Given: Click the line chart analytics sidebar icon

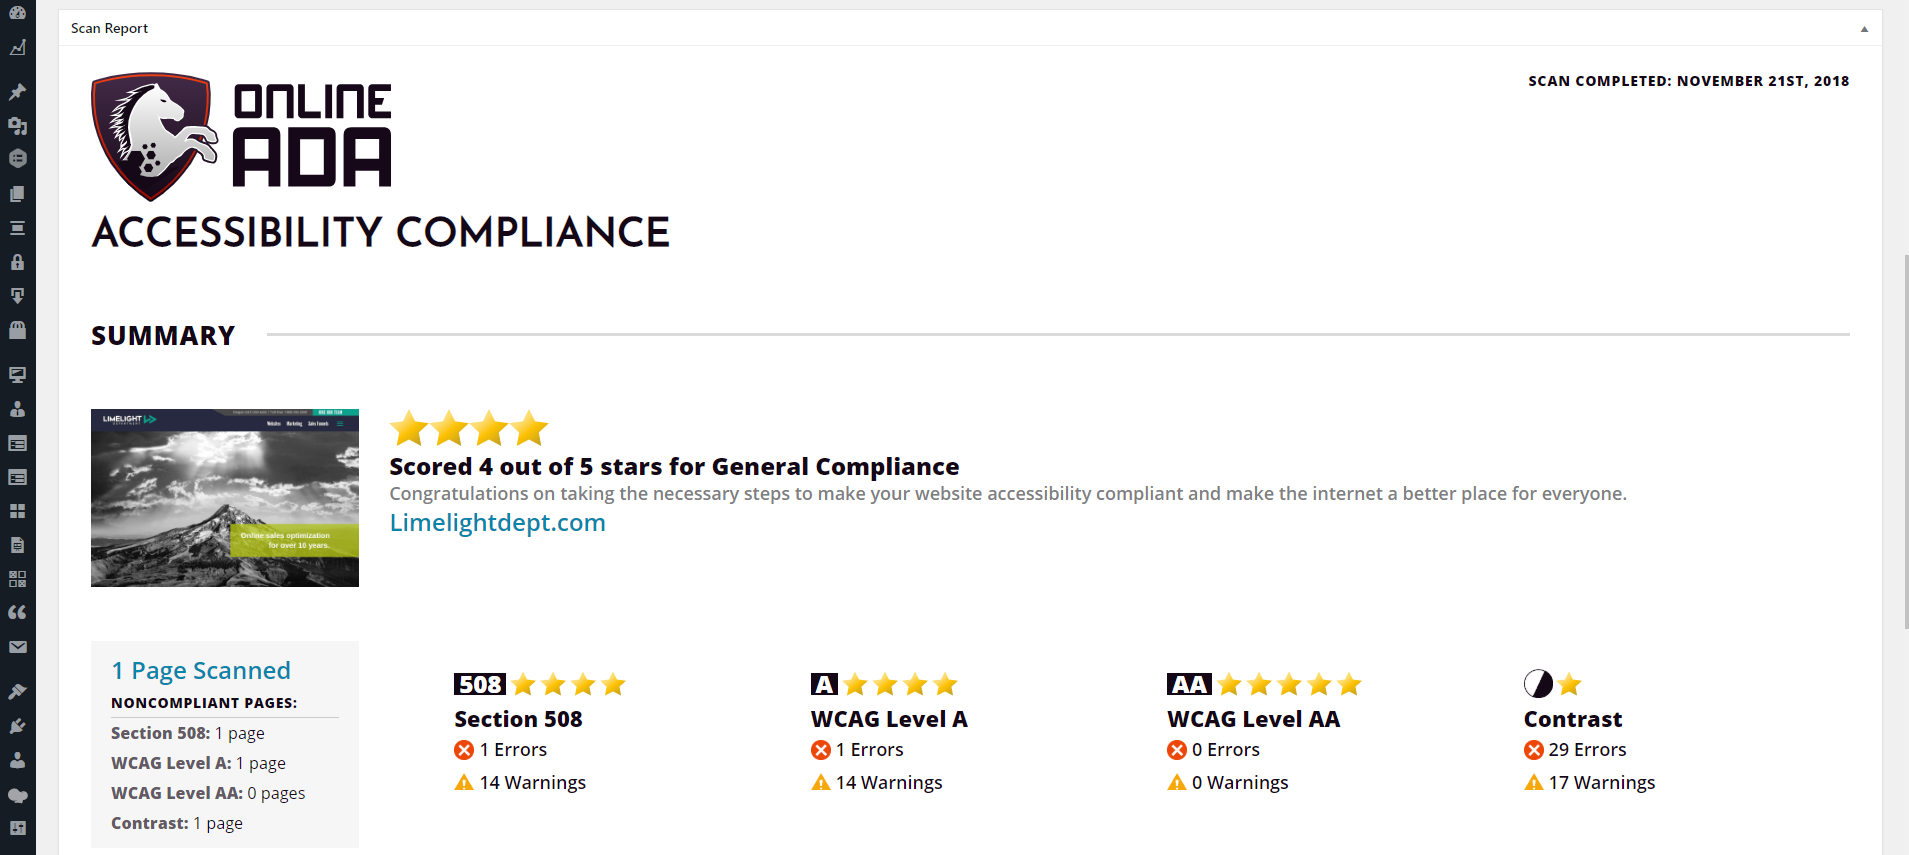Looking at the screenshot, I should click(x=17, y=48).
